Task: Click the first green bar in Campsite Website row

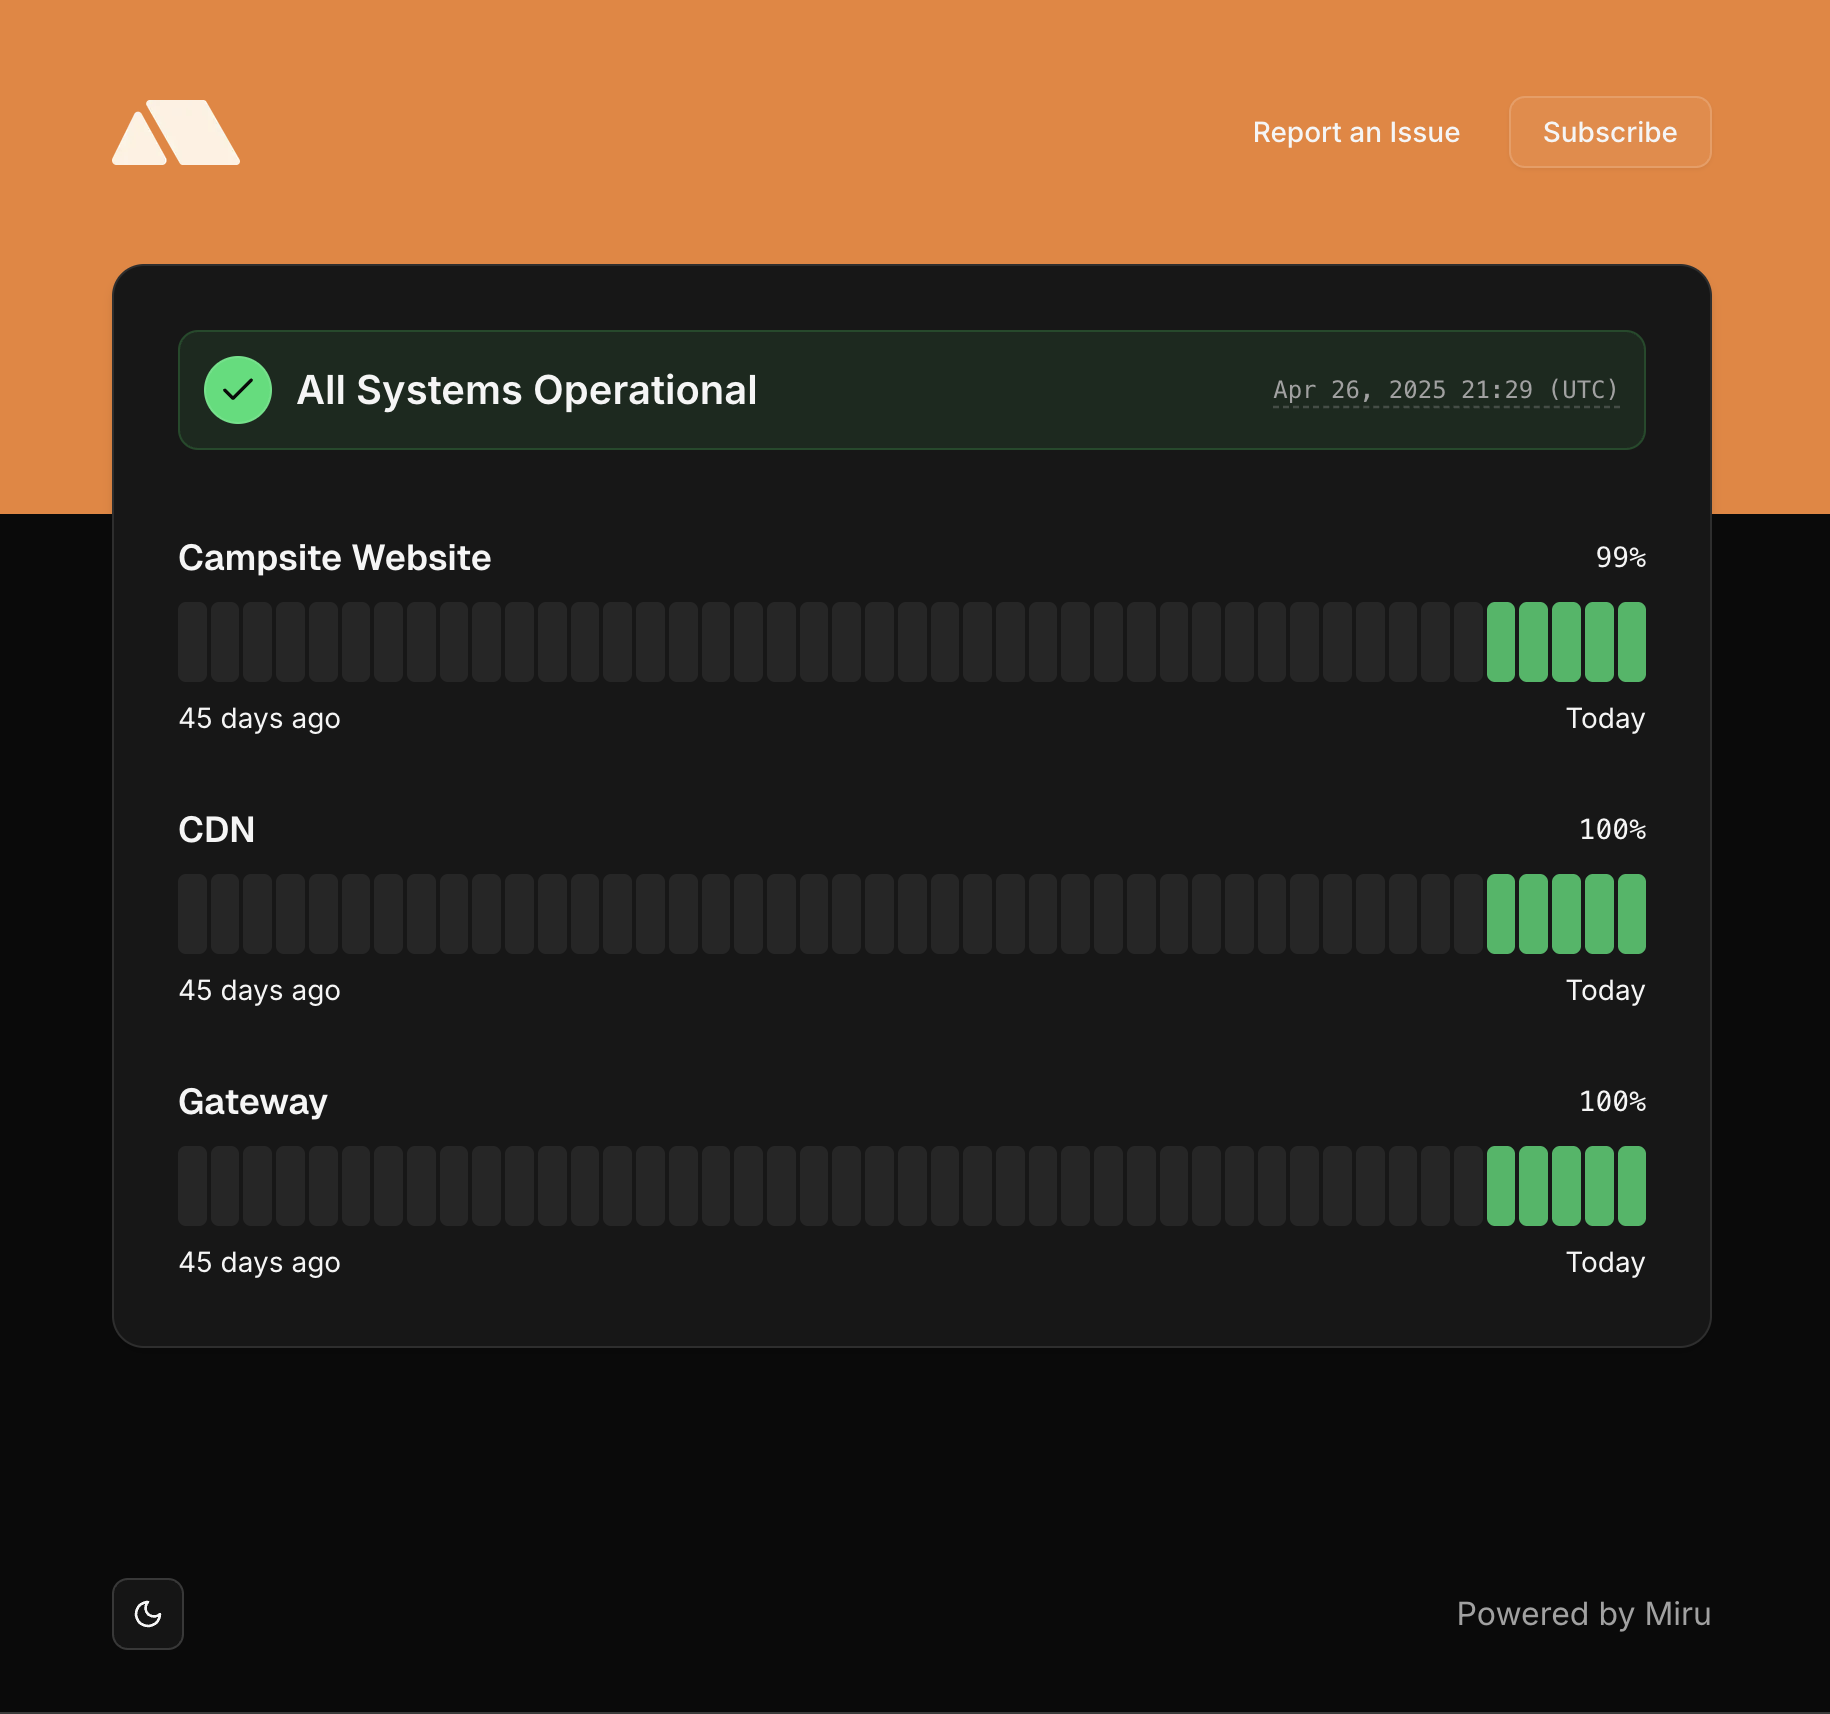Action: [x=1501, y=642]
